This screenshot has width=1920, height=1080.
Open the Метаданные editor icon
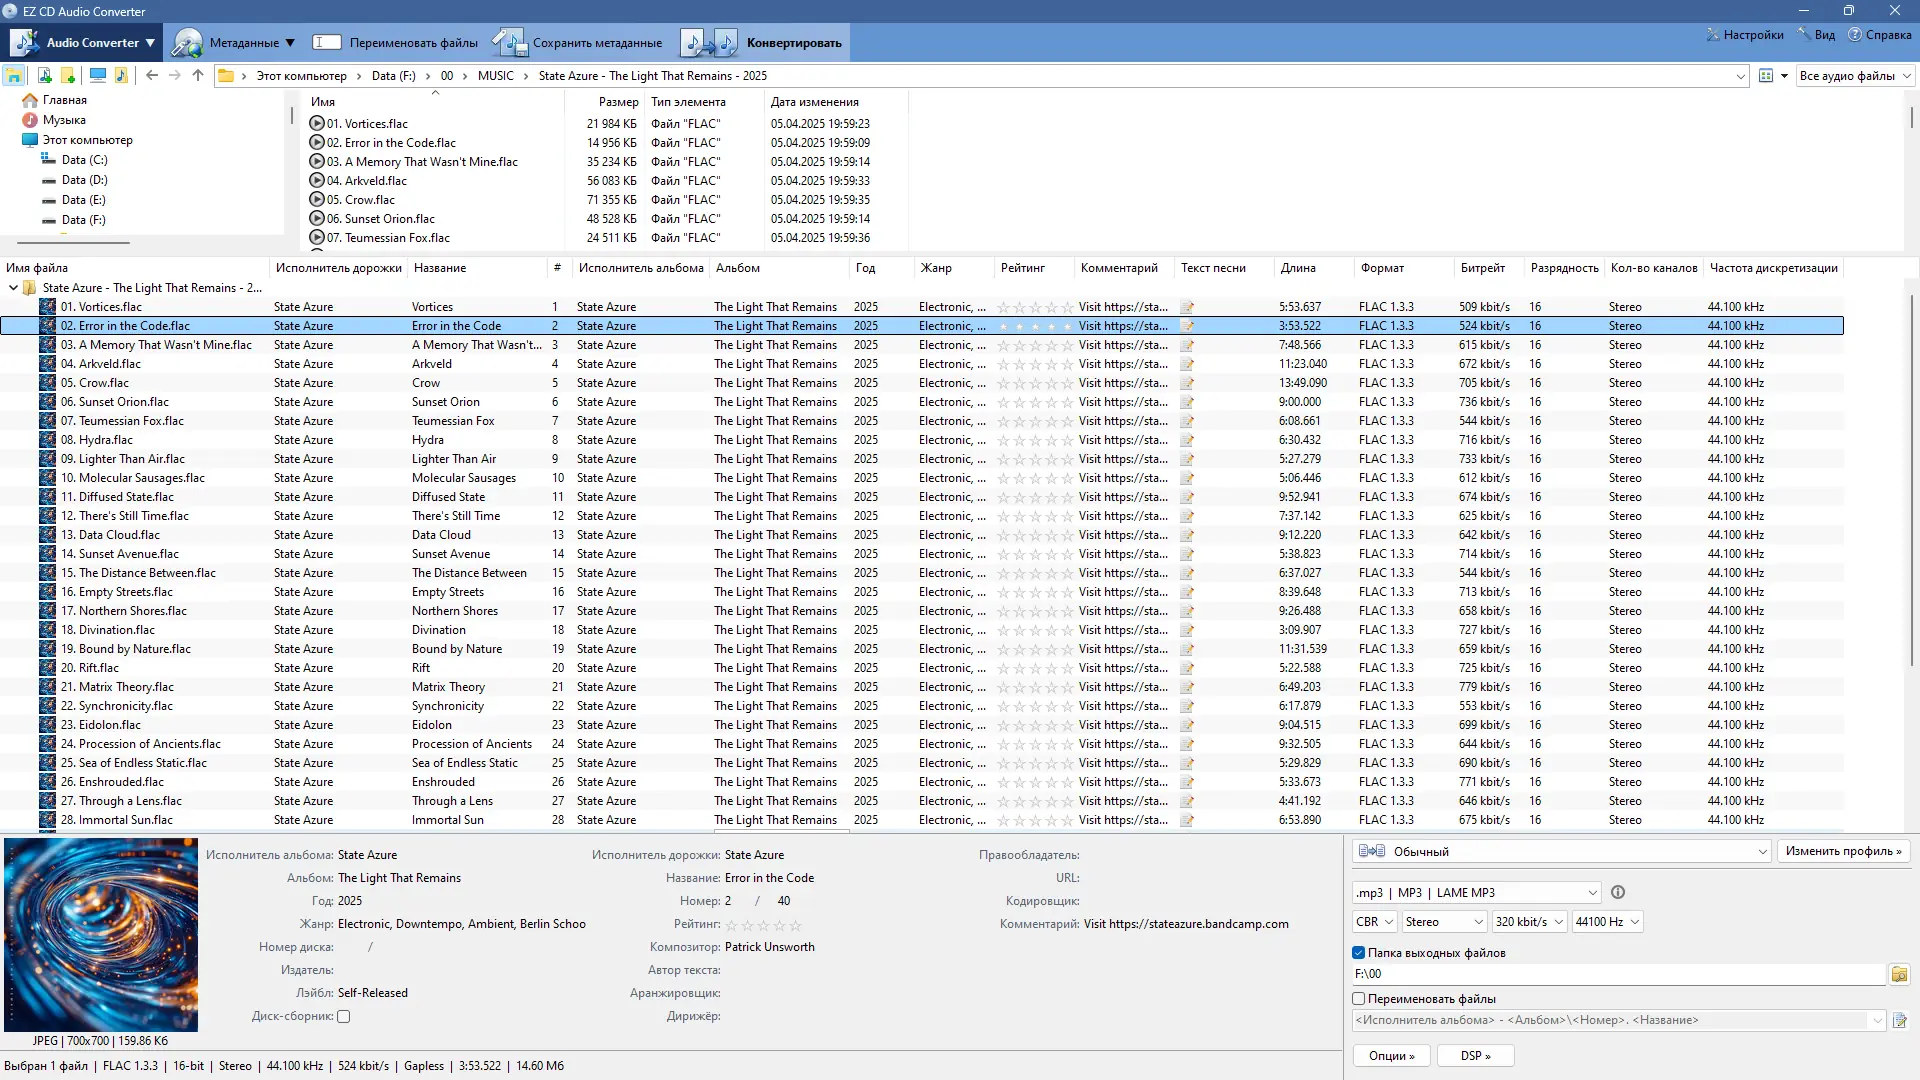[186, 42]
